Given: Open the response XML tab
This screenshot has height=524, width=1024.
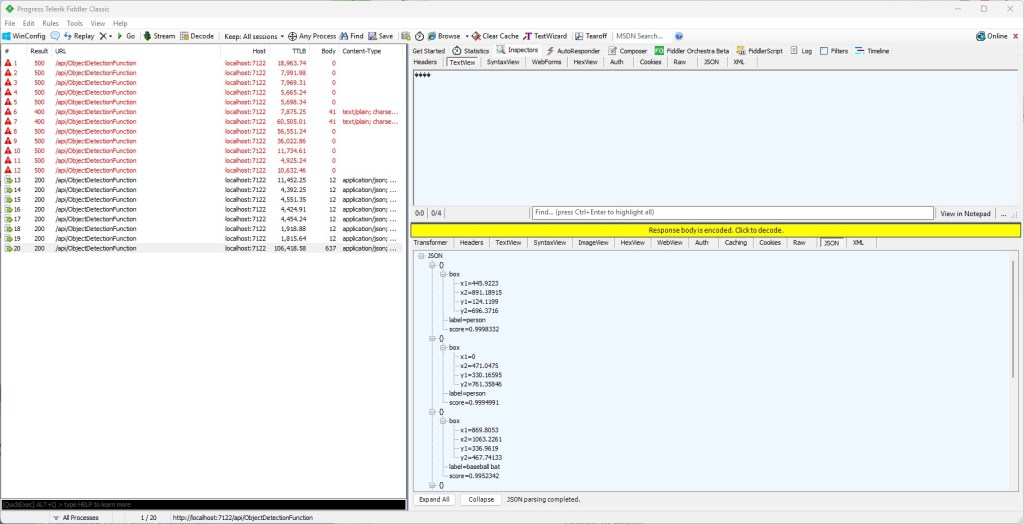Looking at the screenshot, I should [857, 243].
